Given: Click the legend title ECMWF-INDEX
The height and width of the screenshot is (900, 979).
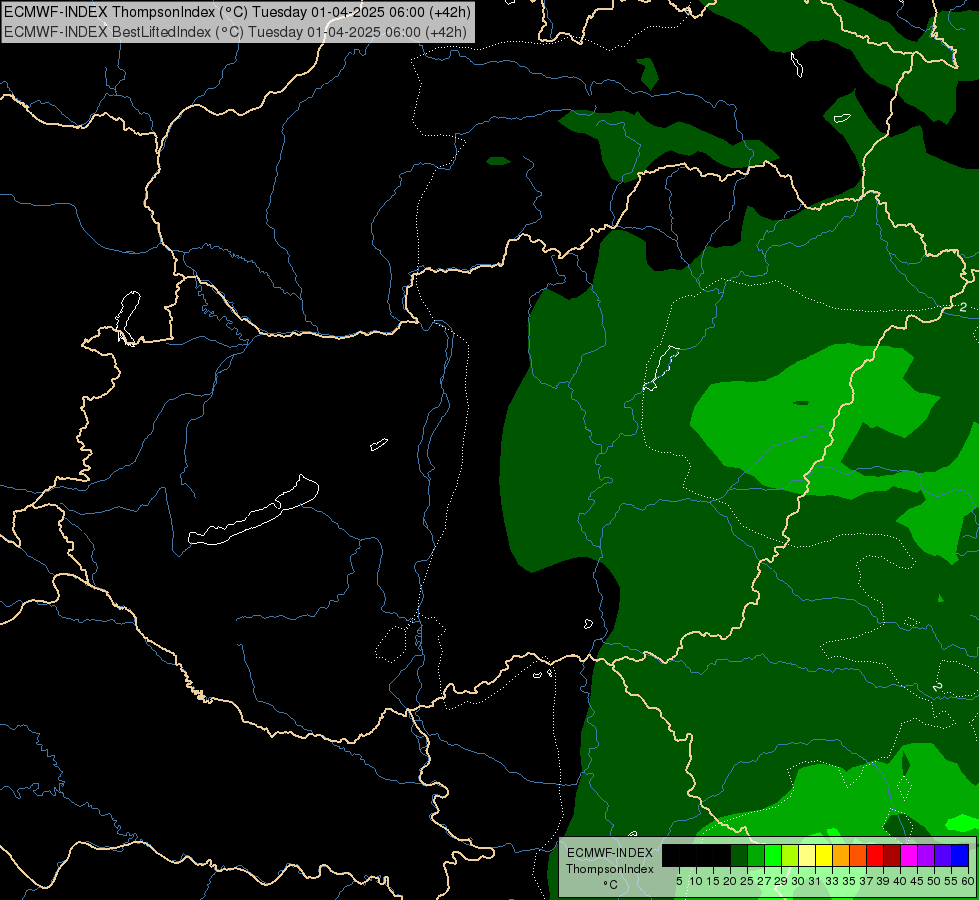Looking at the screenshot, I should (610, 853).
